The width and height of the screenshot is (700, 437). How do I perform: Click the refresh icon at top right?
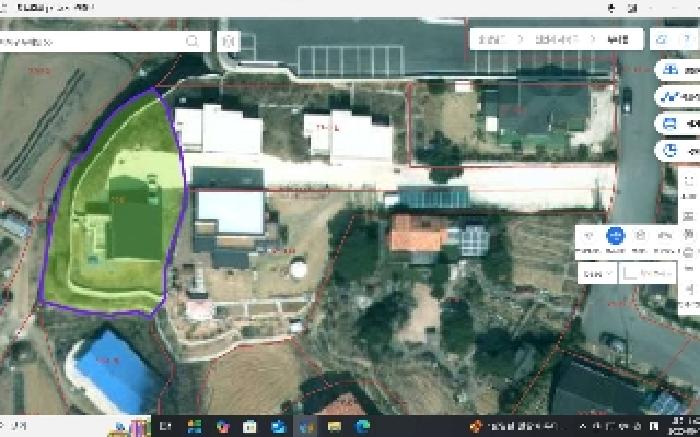pos(661,39)
